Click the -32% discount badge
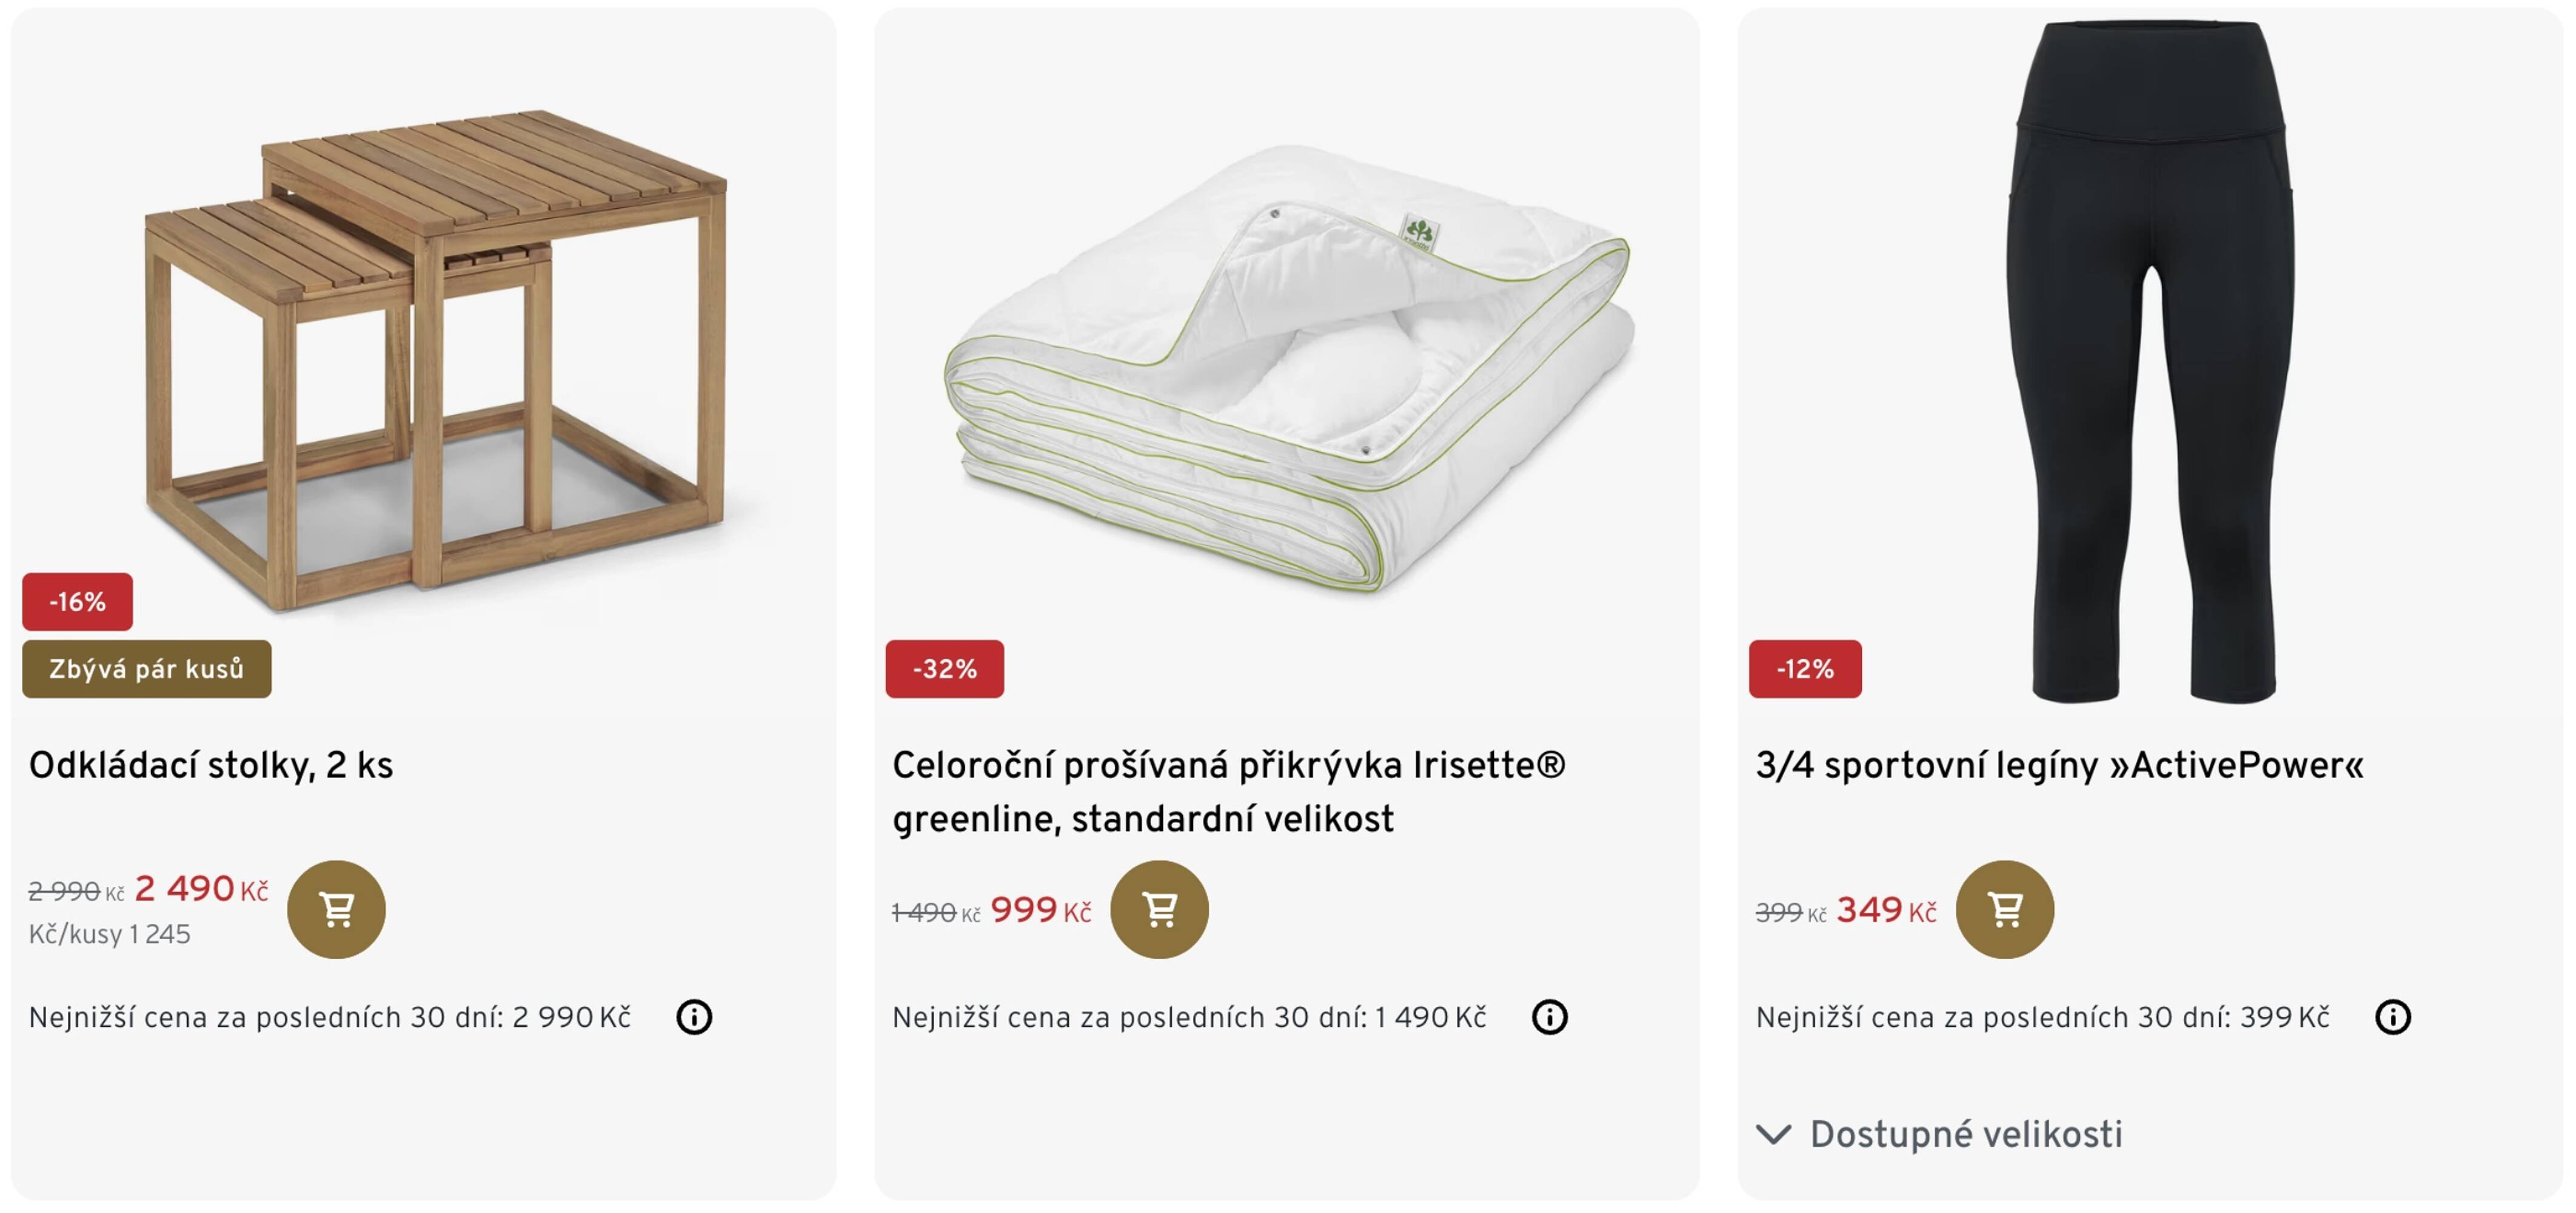2576x1213 pixels. tap(944, 669)
